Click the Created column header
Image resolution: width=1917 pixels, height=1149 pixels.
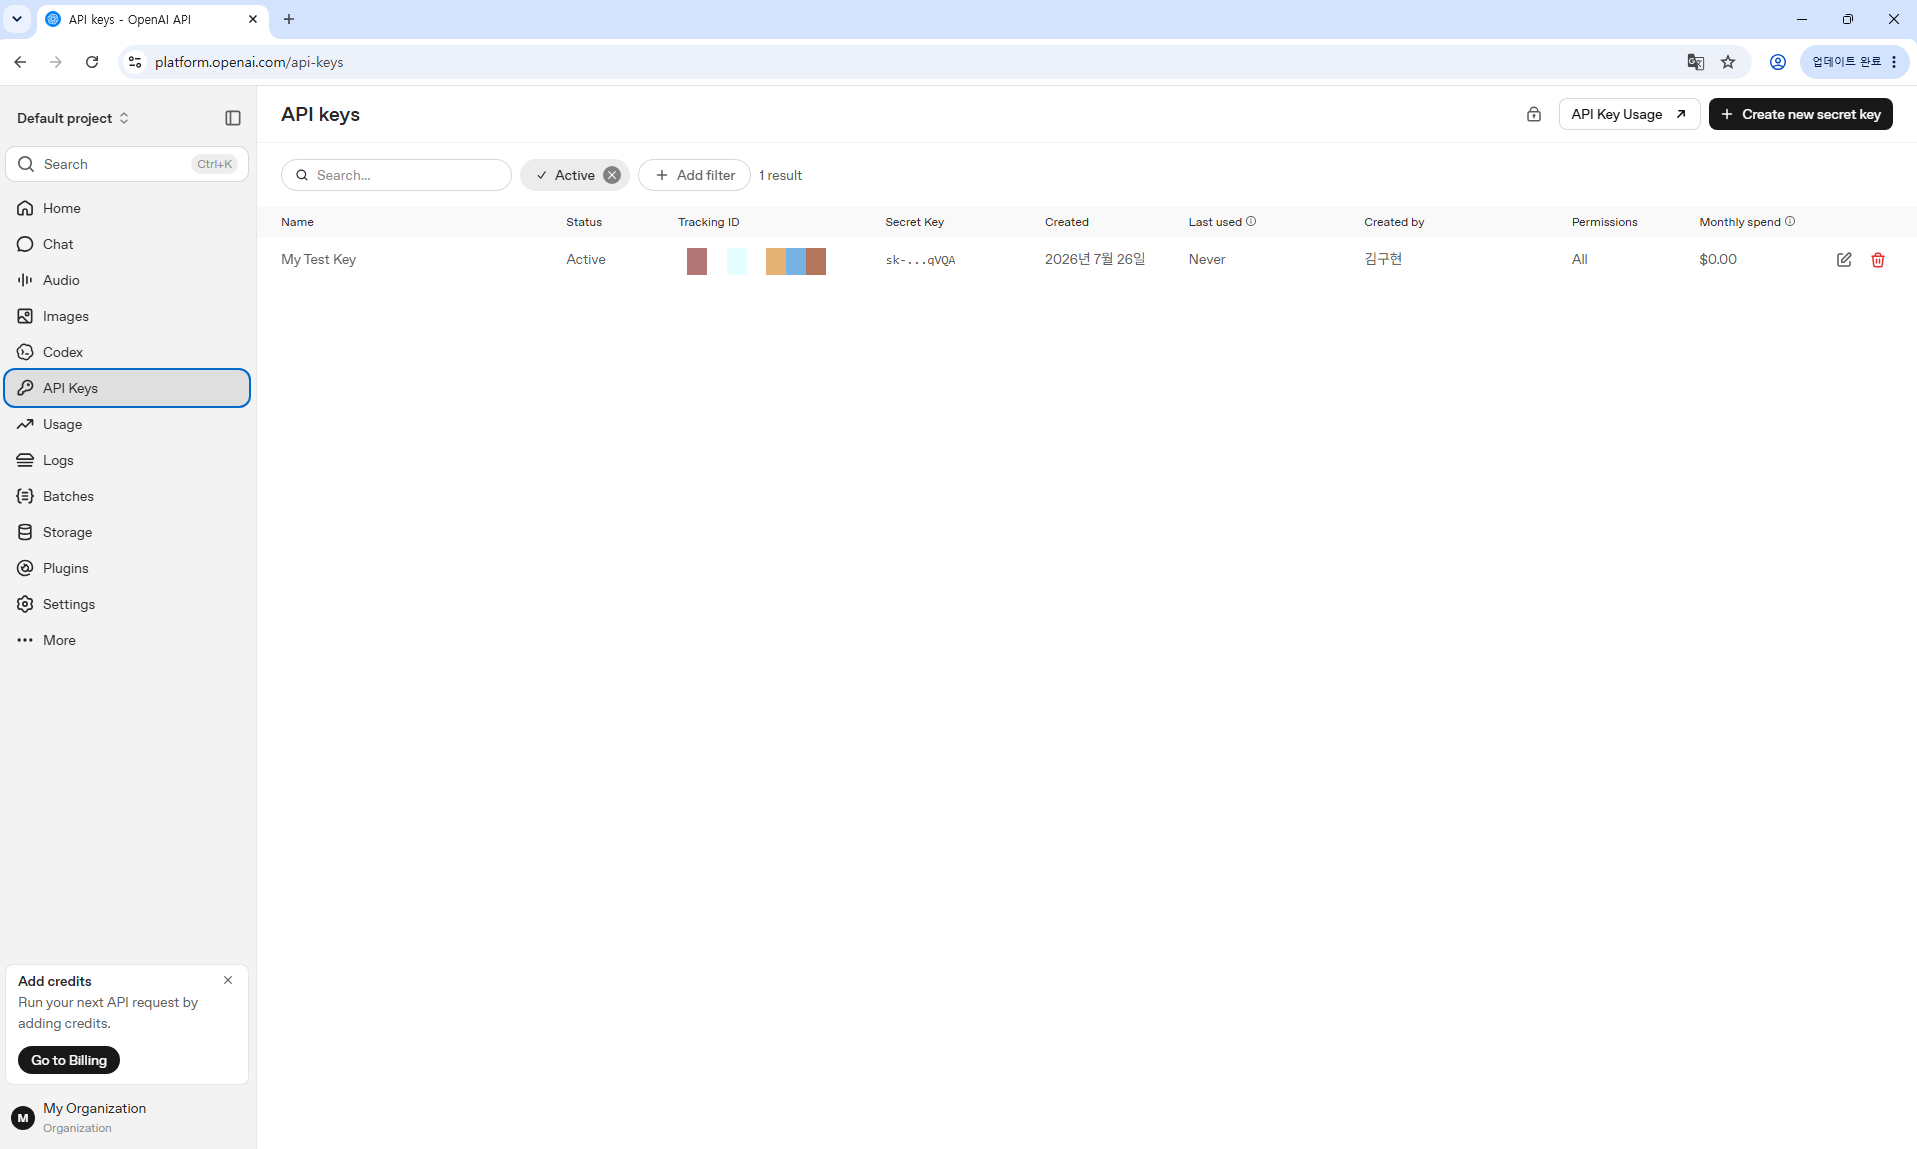click(x=1067, y=222)
